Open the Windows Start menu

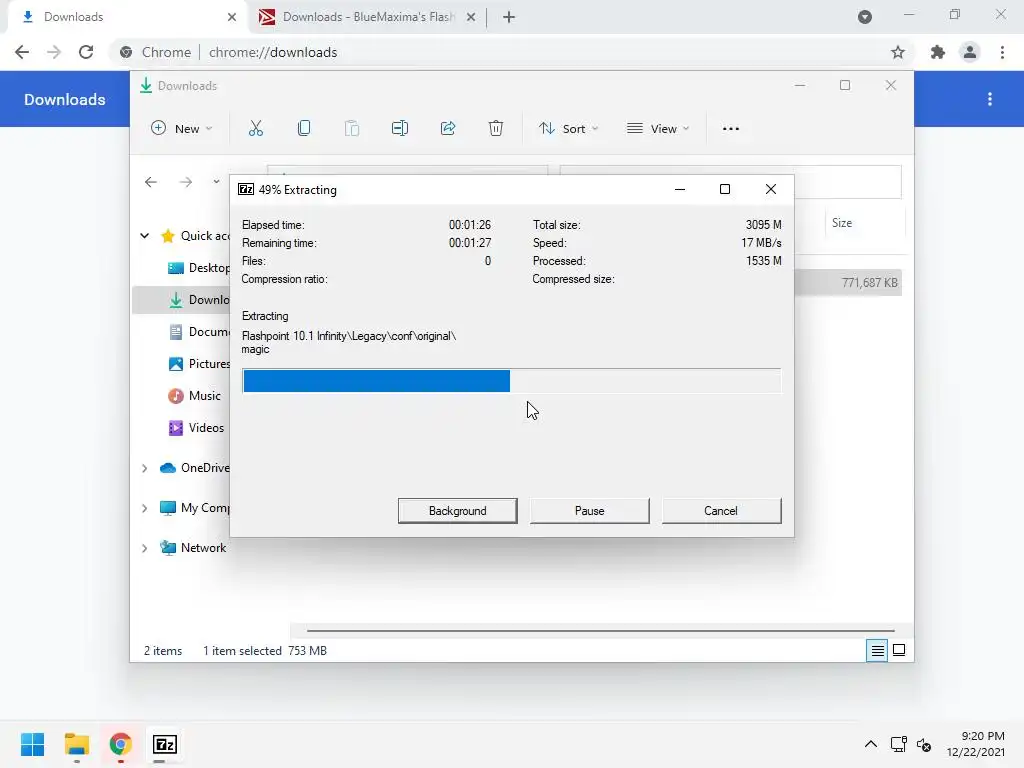point(32,744)
